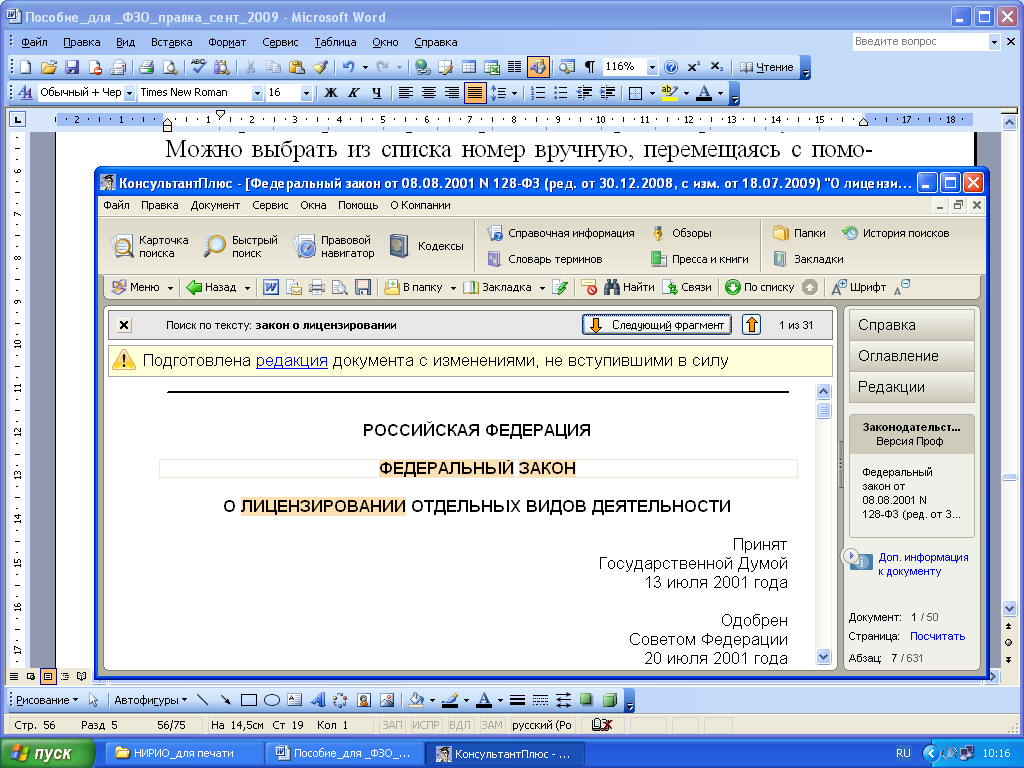This screenshot has width=1024, height=768.
Task: Toggle Justify alignment in Word
Action: click(x=475, y=93)
